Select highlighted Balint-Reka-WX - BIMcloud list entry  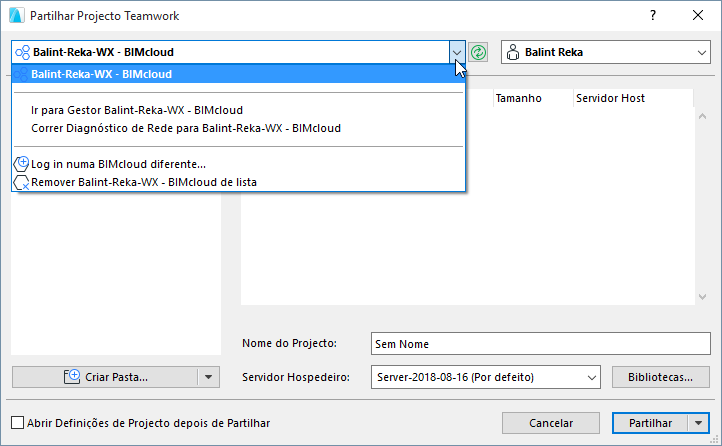click(x=239, y=74)
